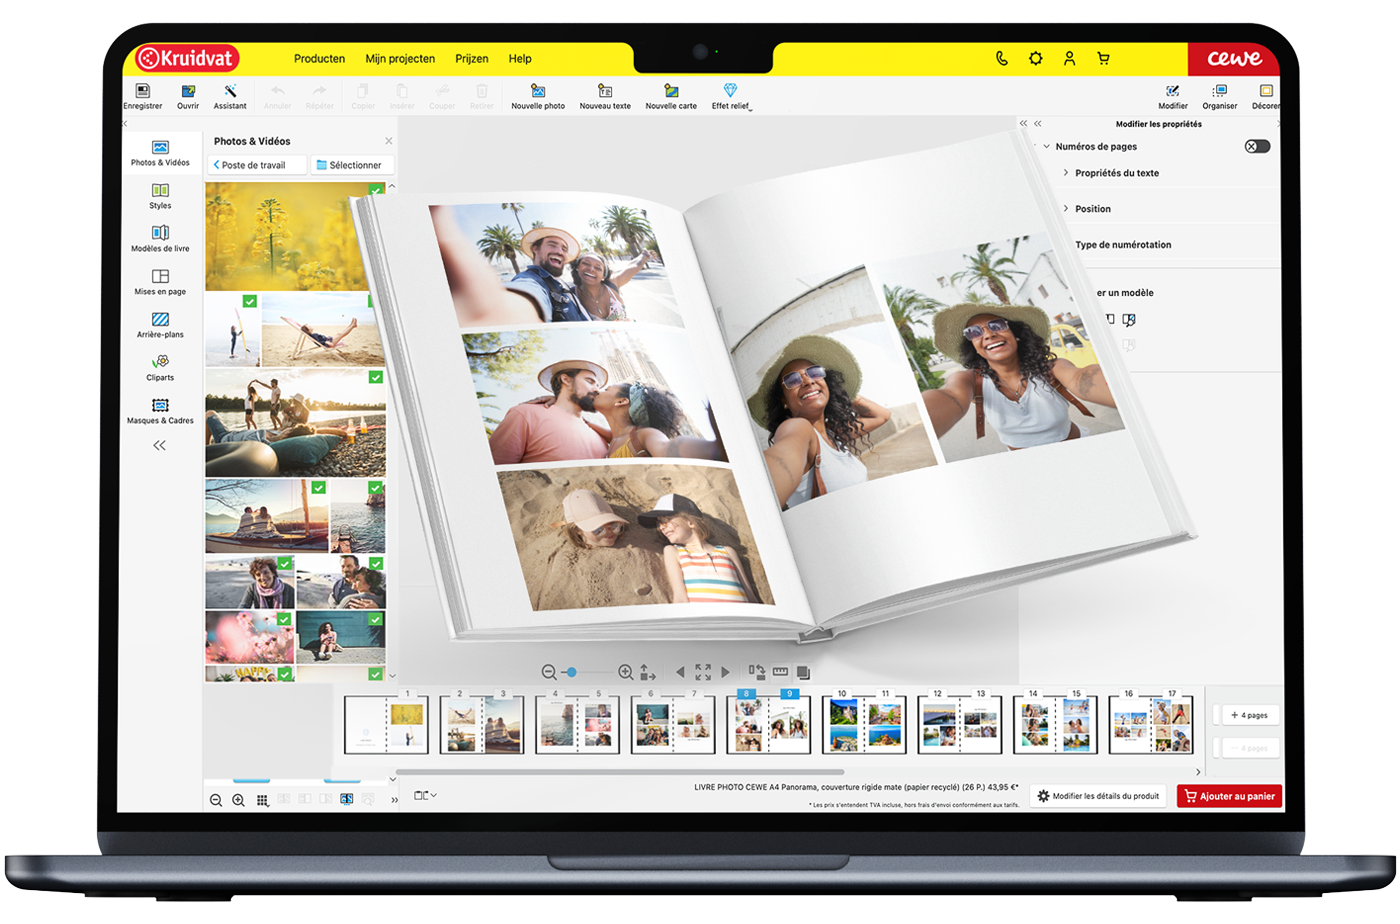Open the Styles sidebar panel

(160, 196)
